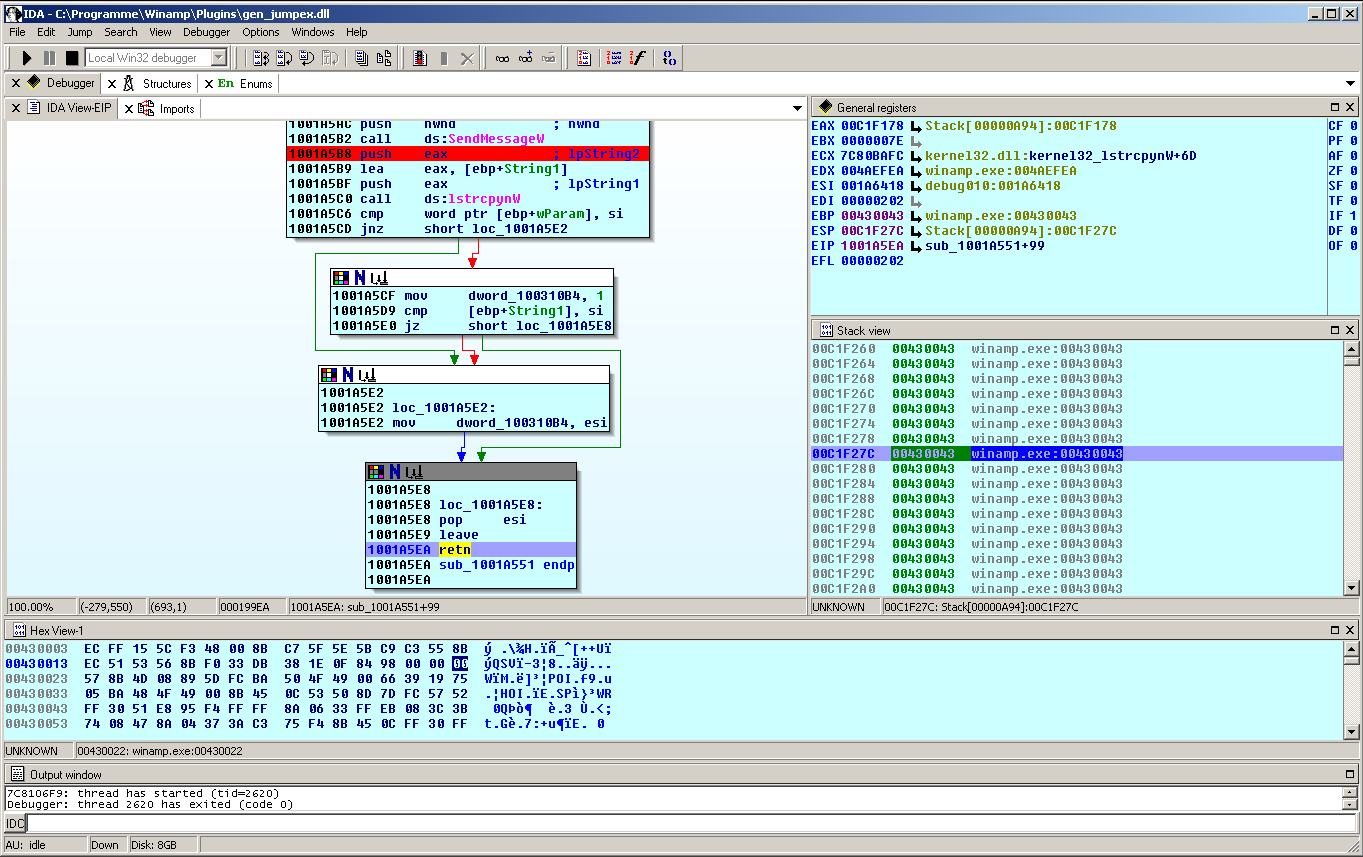Close the Debugger tab with its X
The image size is (1363, 857).
pyautogui.click(x=15, y=84)
